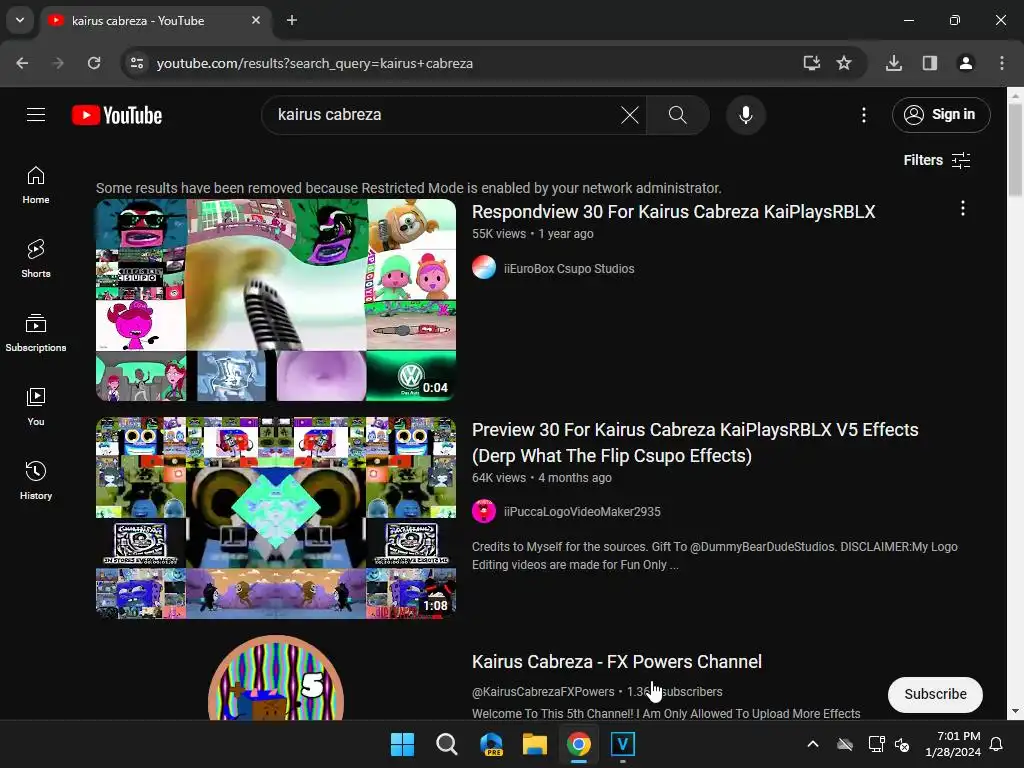
Task: Open the notification bell in taskbar
Action: click(x=996, y=744)
